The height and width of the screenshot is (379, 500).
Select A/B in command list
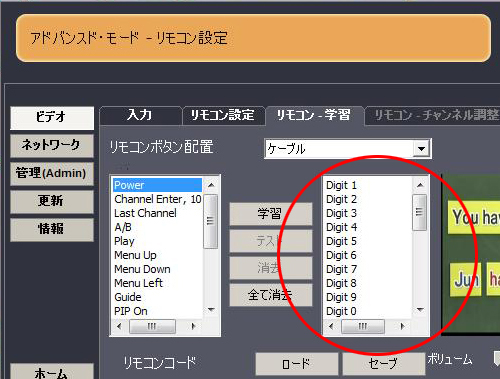pos(158,227)
